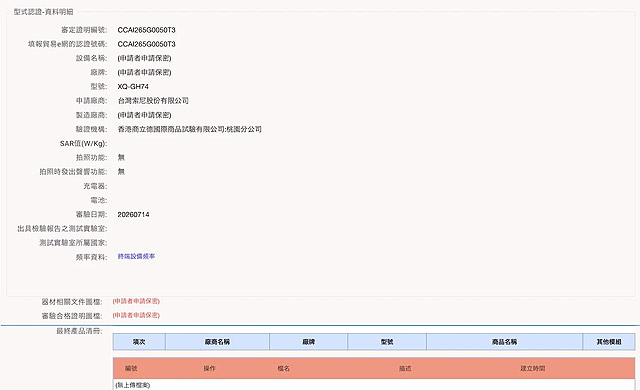Viewport: 640px width, 390px height.
Task: Click the 製造廠商 label
Action: [x=91, y=115]
